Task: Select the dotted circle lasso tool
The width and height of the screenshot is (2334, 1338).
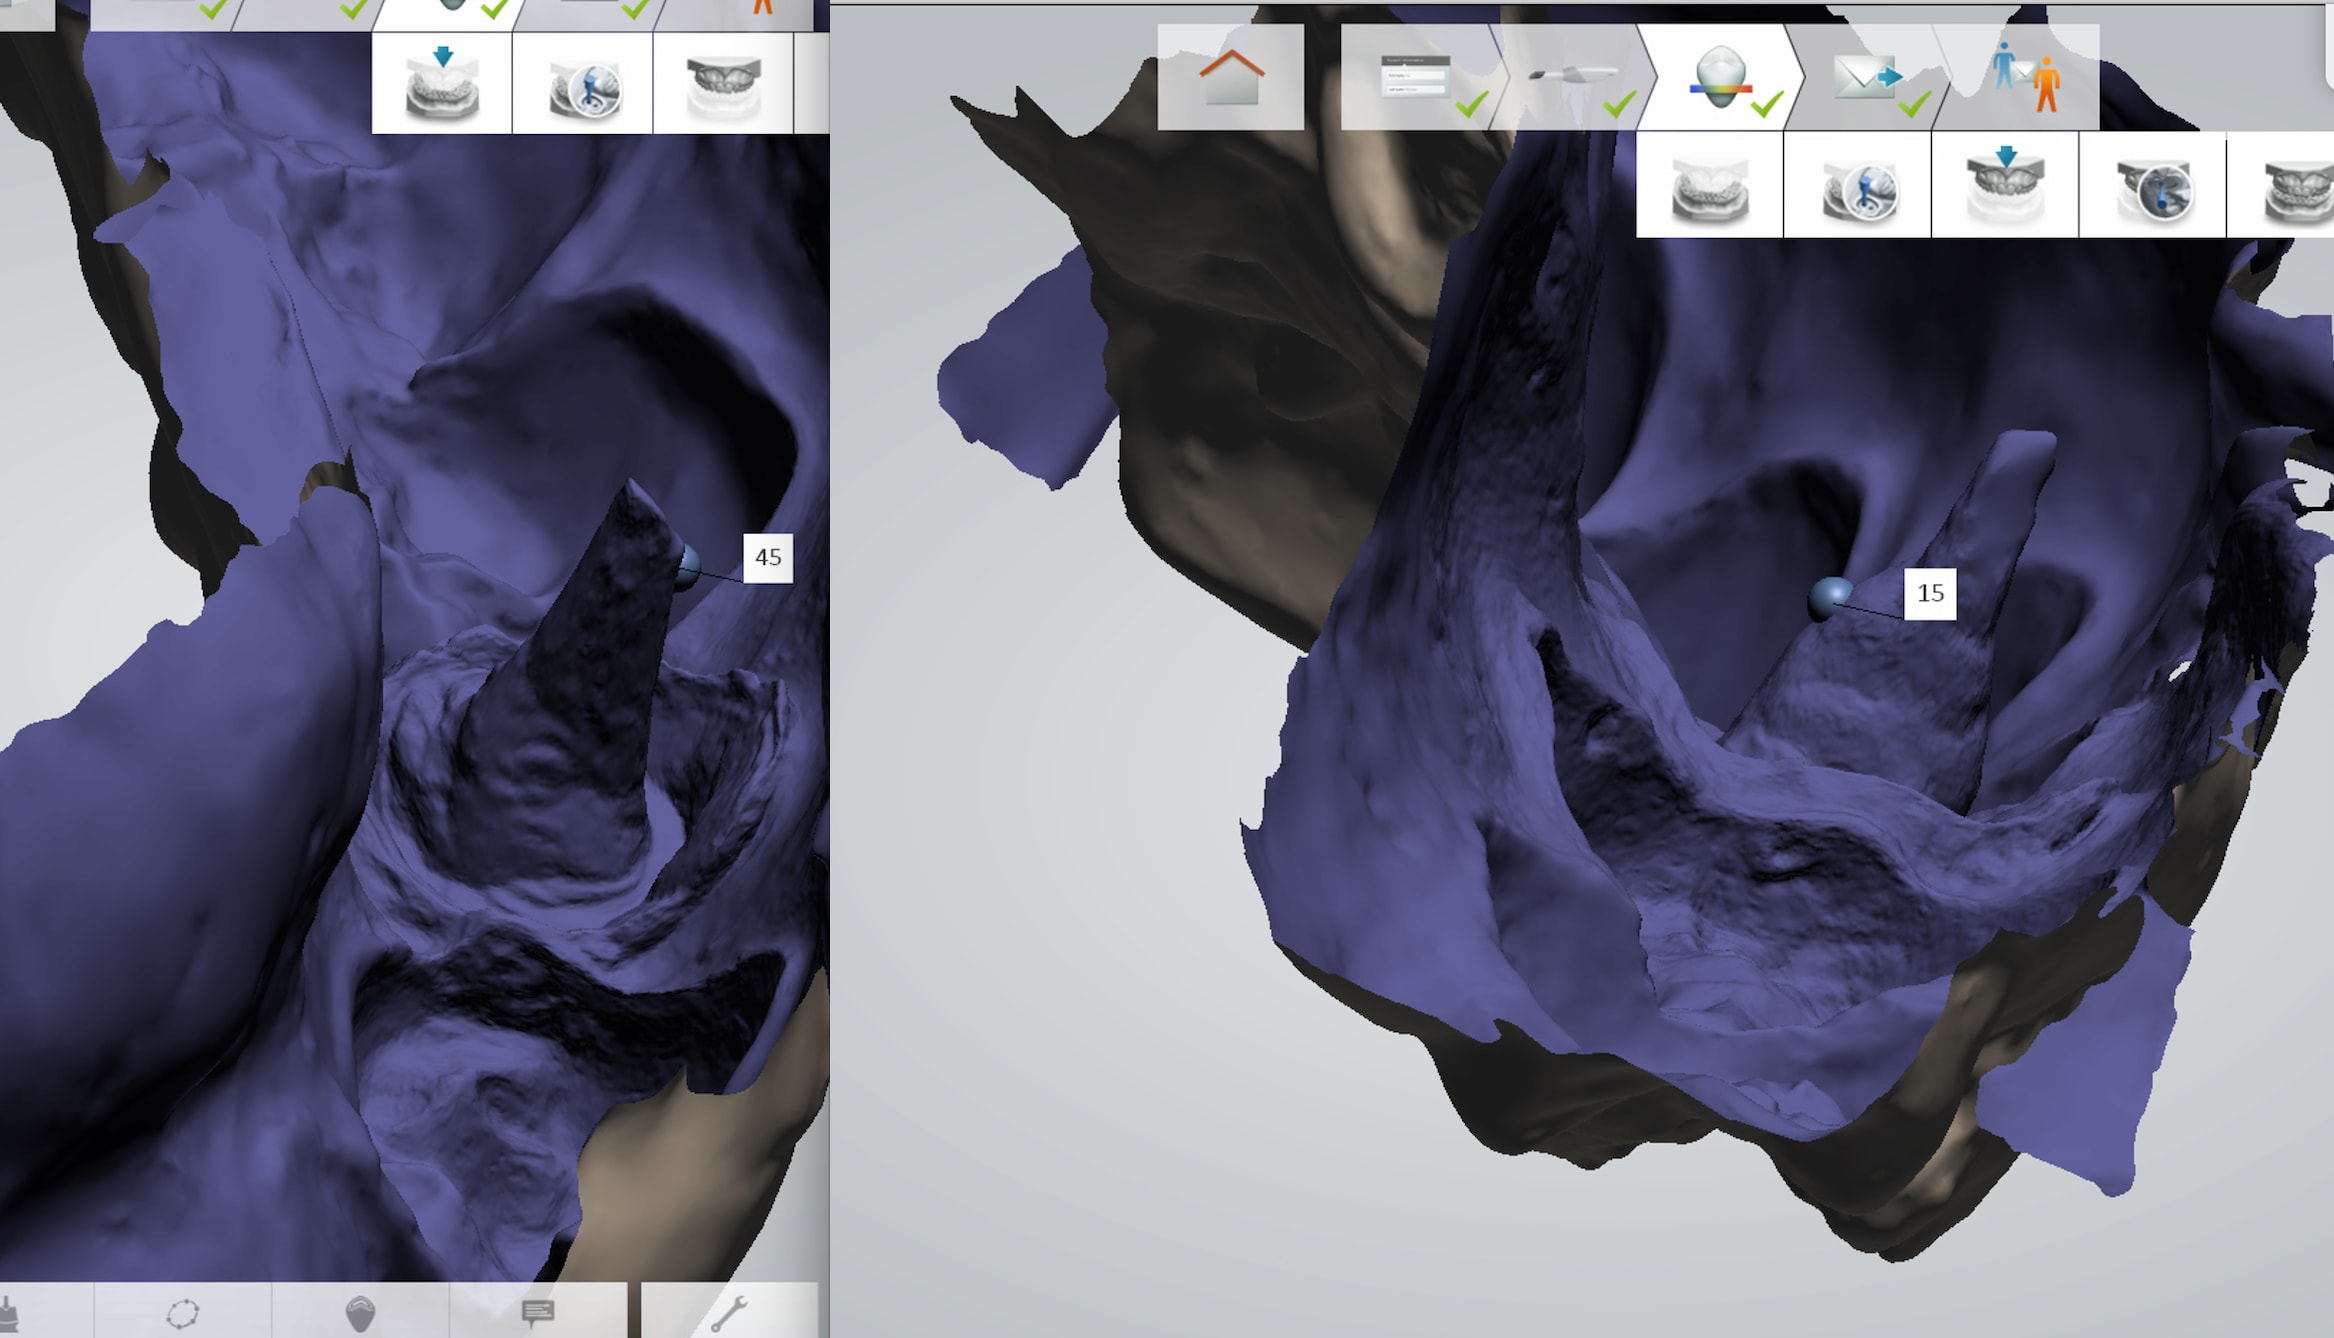Action: coord(183,1311)
